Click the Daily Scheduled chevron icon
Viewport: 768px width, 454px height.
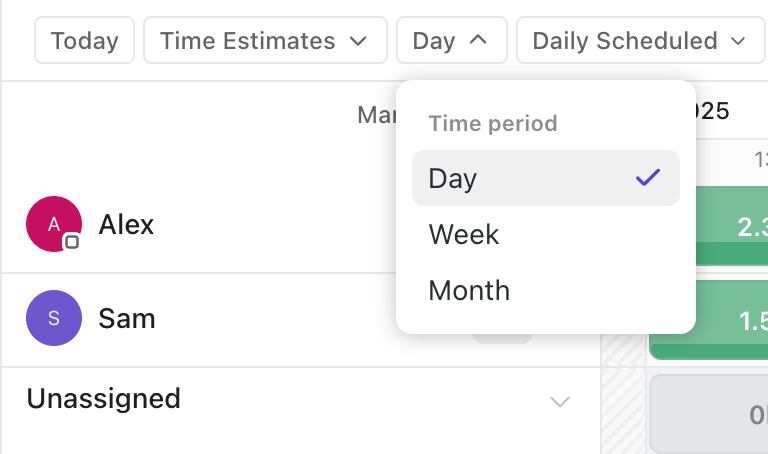[x=738, y=41]
